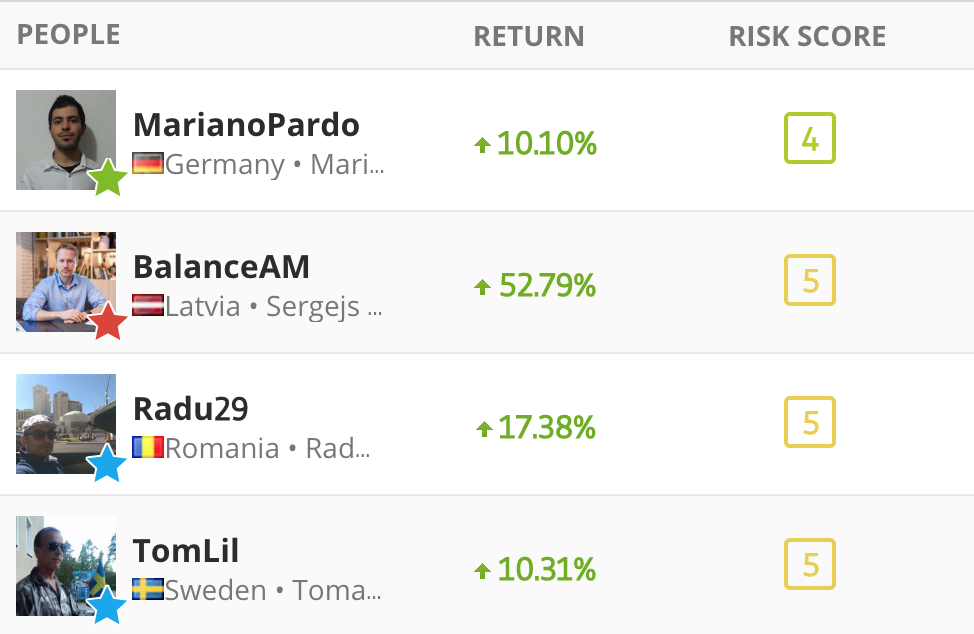Sort the list by RISK SCORE header
The image size is (974, 634).
(x=807, y=36)
